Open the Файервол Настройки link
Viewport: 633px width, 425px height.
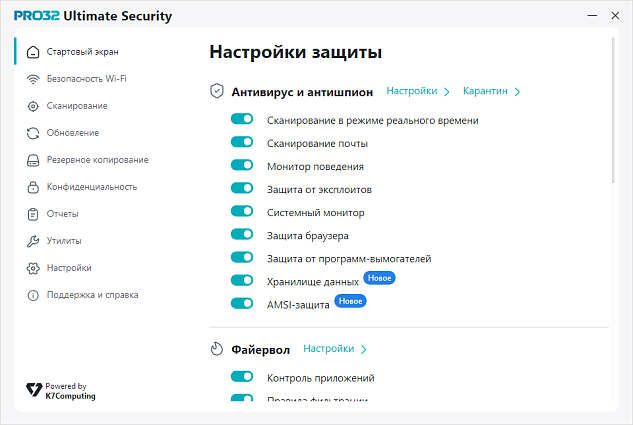click(329, 349)
